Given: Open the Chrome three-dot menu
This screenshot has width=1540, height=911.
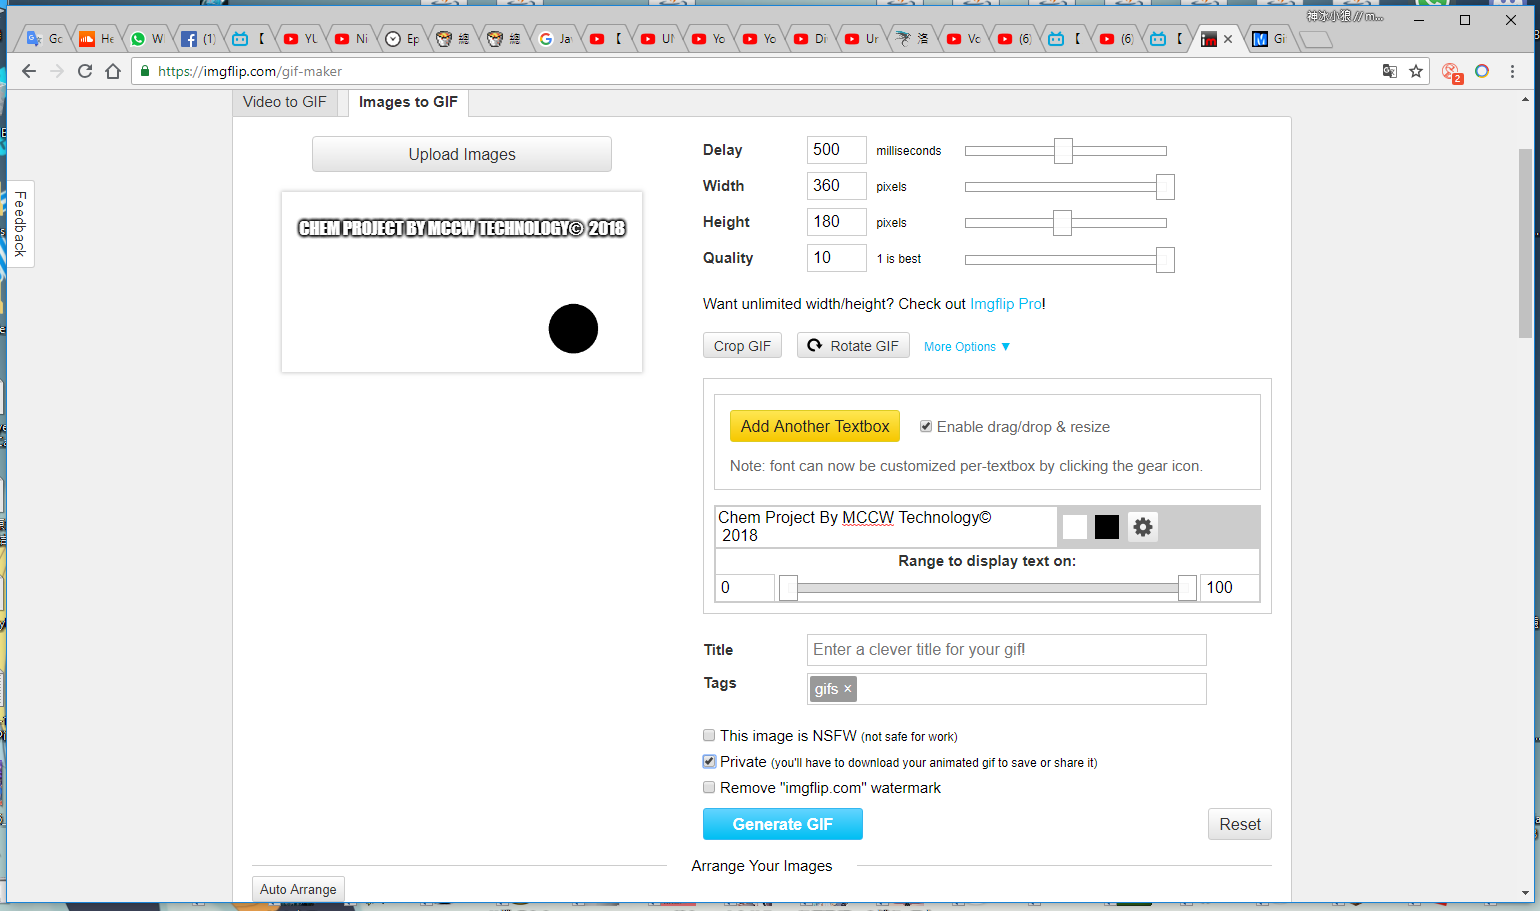Looking at the screenshot, I should [1512, 71].
